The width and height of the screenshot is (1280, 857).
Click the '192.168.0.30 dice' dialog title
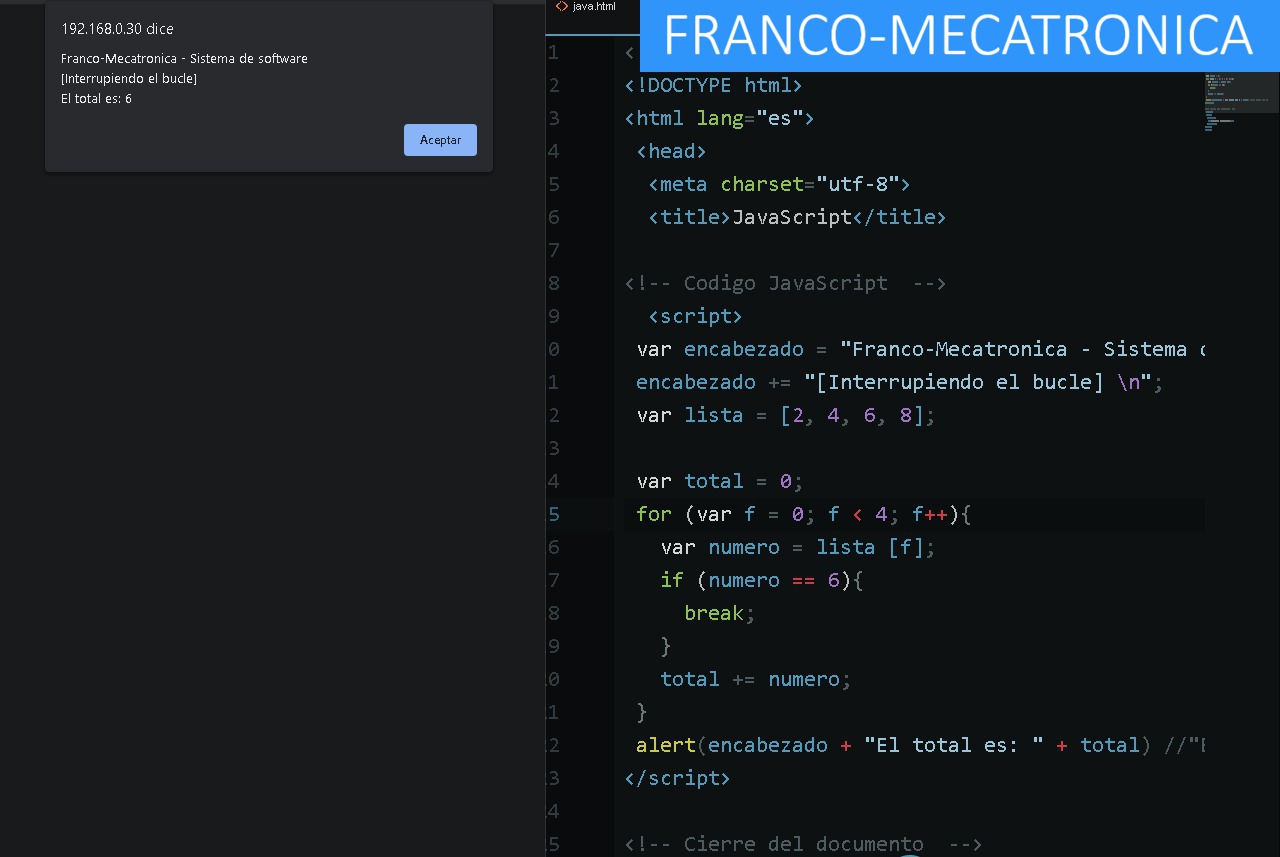[117, 29]
